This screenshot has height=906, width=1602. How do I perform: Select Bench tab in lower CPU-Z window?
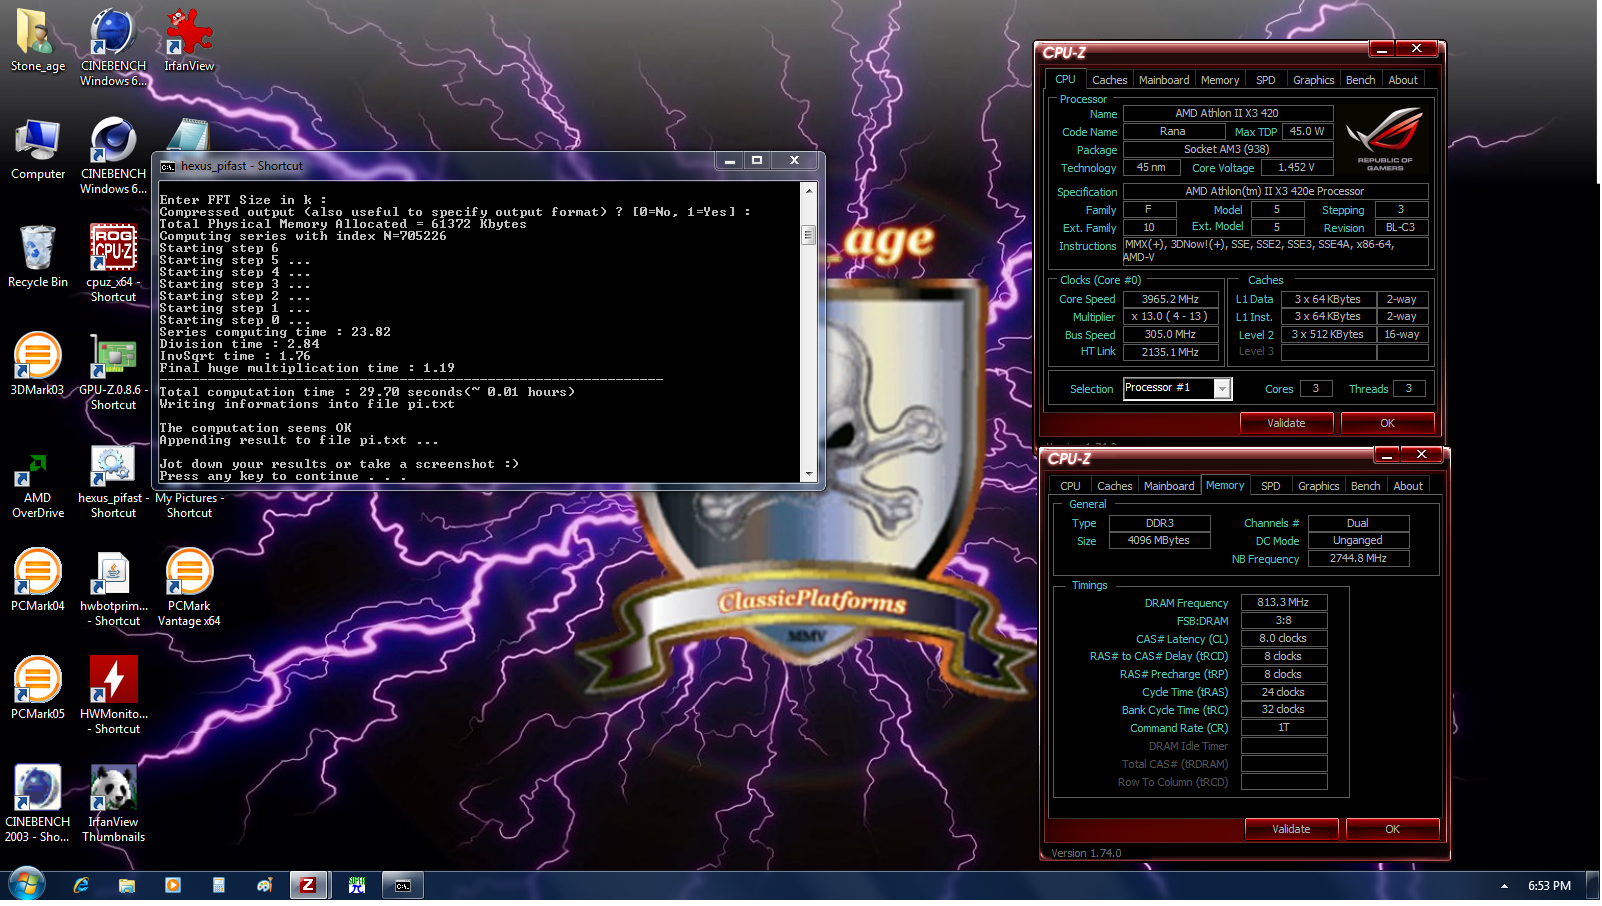tap(1365, 486)
